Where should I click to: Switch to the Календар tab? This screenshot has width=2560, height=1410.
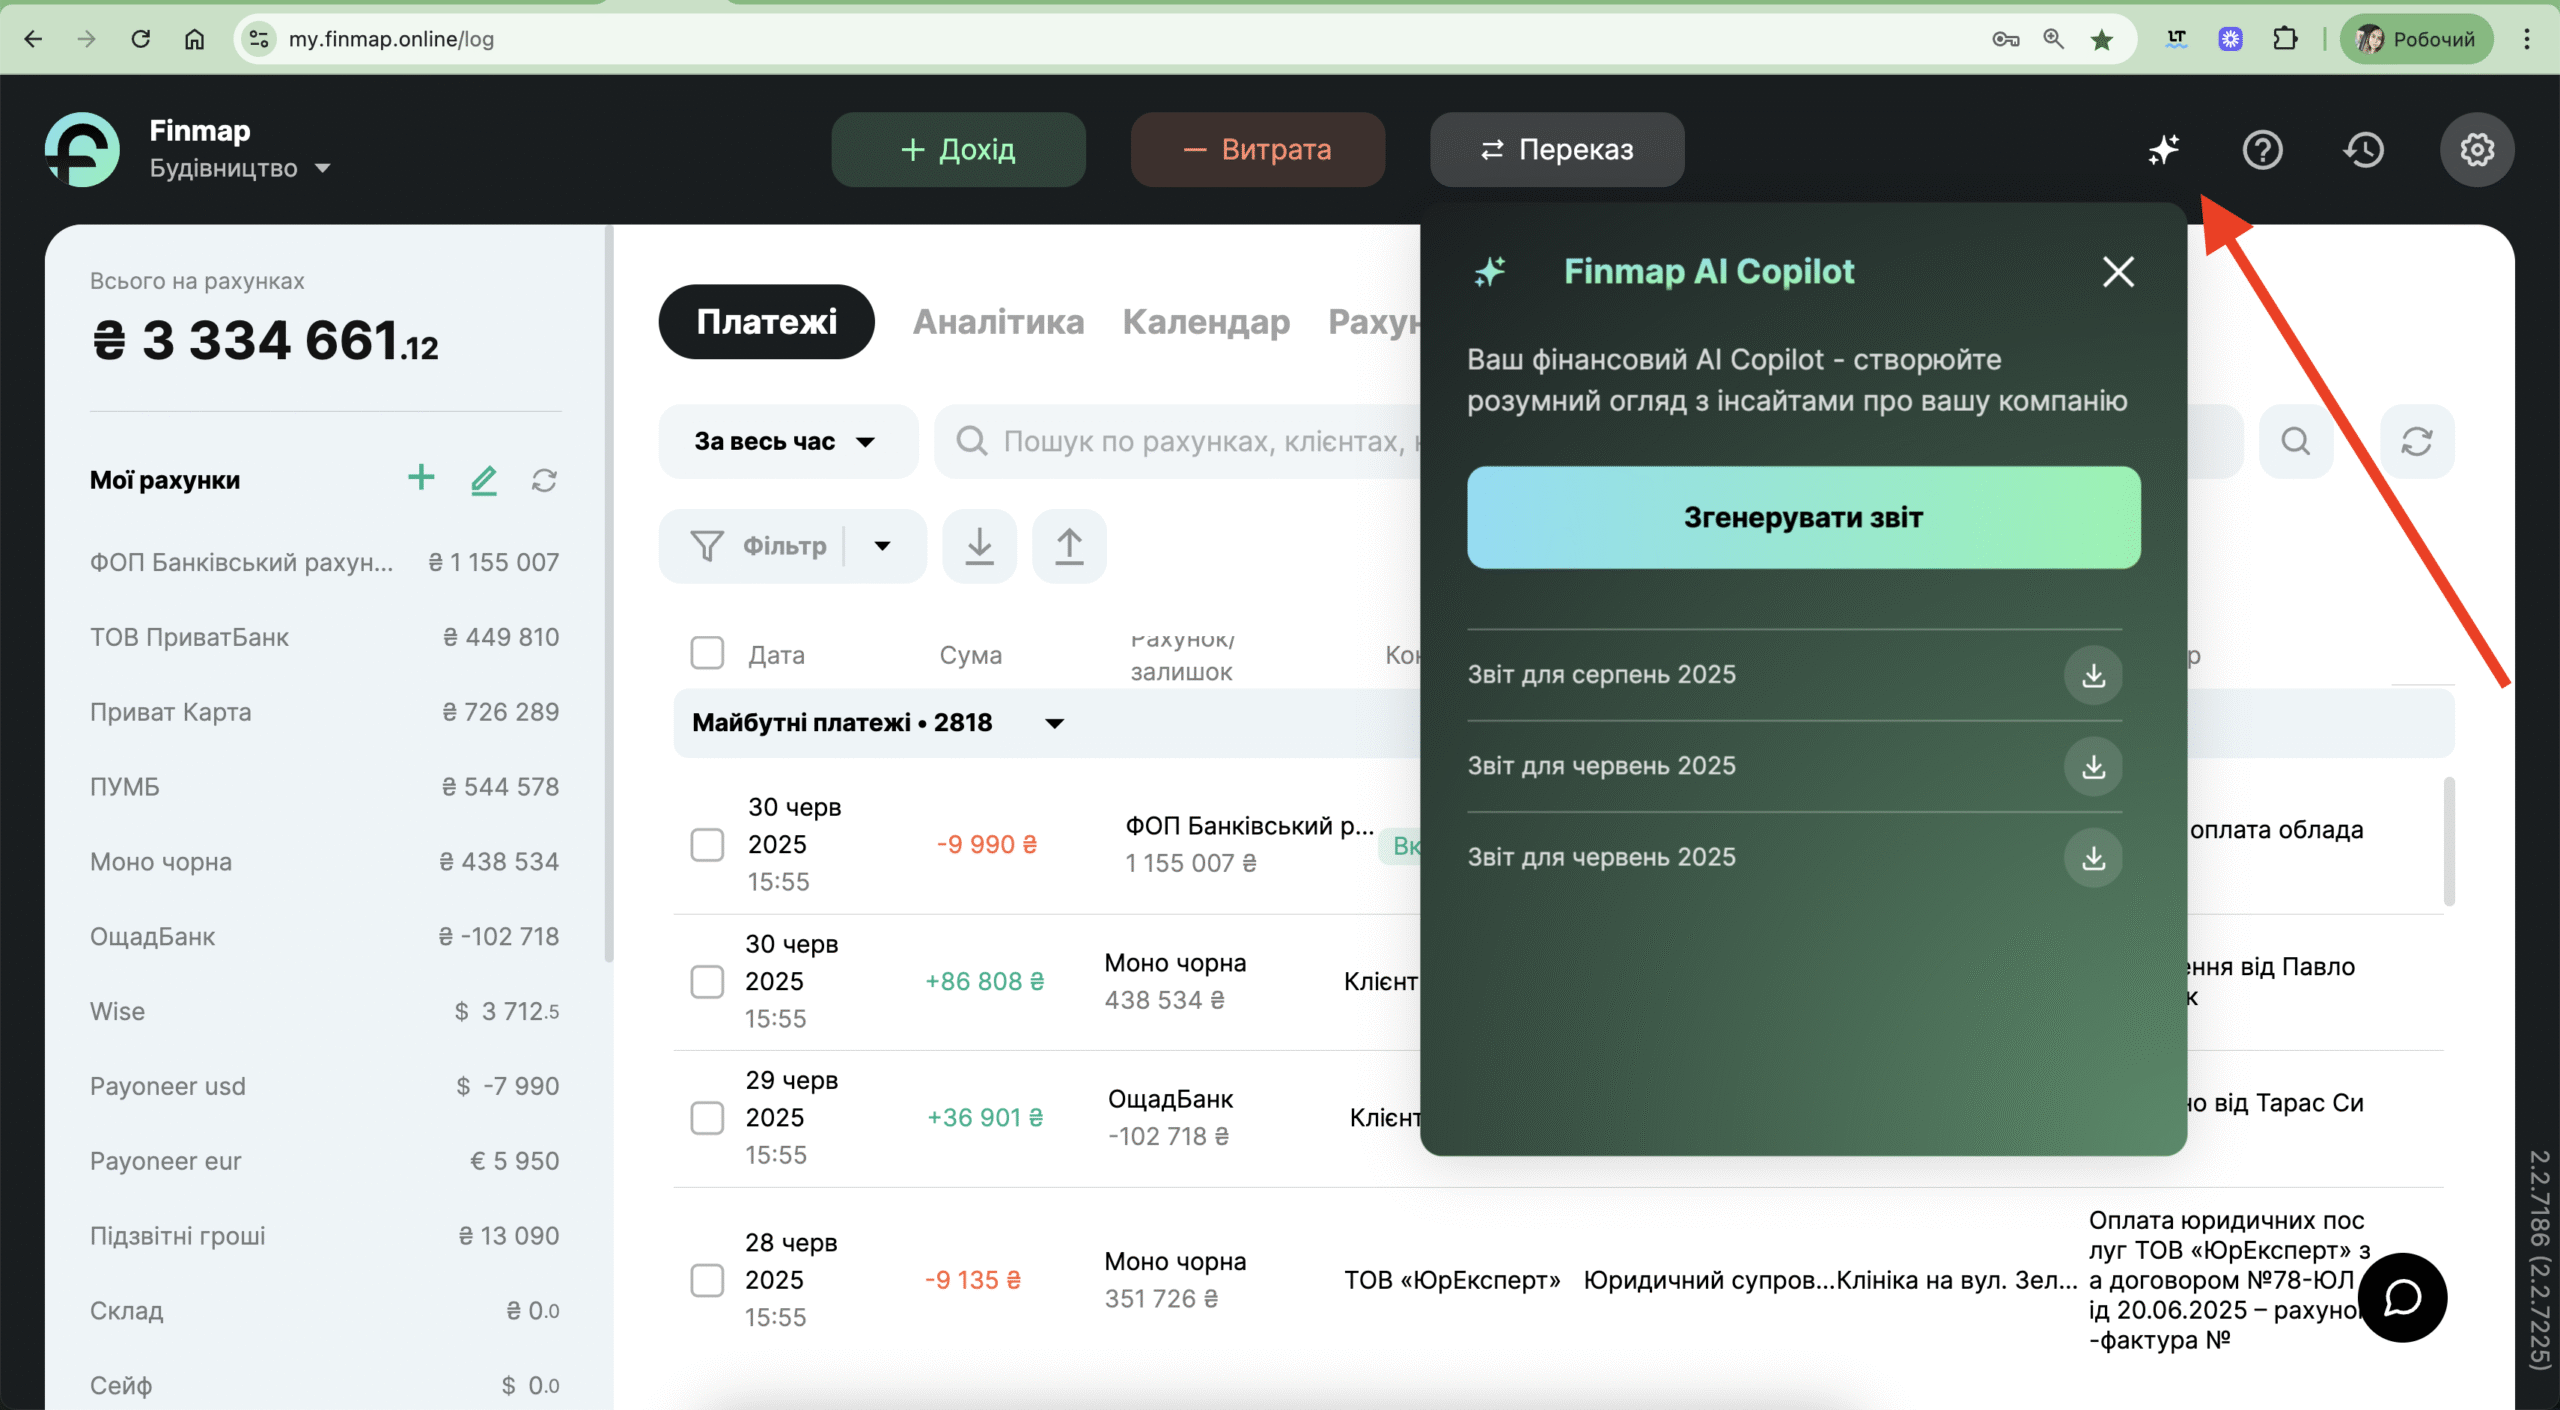1206,322
